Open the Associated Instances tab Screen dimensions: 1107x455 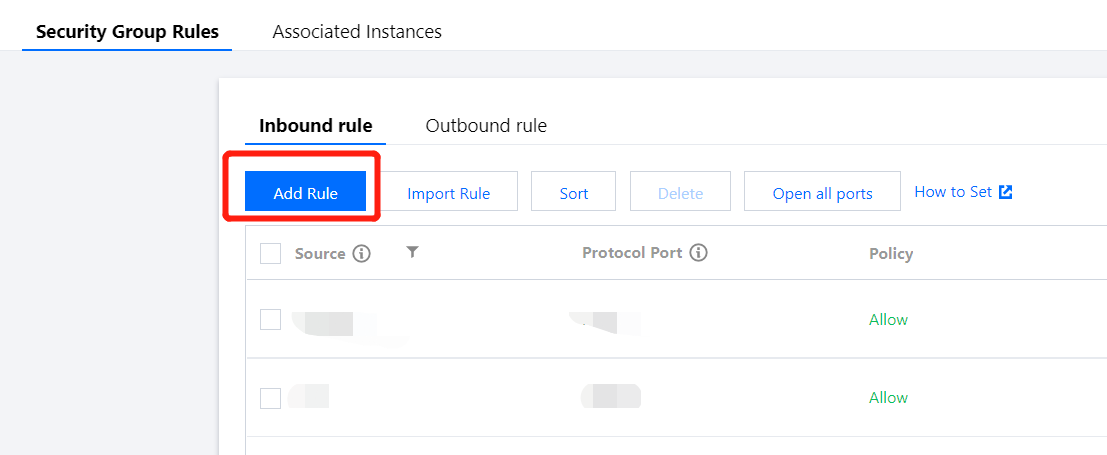[357, 31]
